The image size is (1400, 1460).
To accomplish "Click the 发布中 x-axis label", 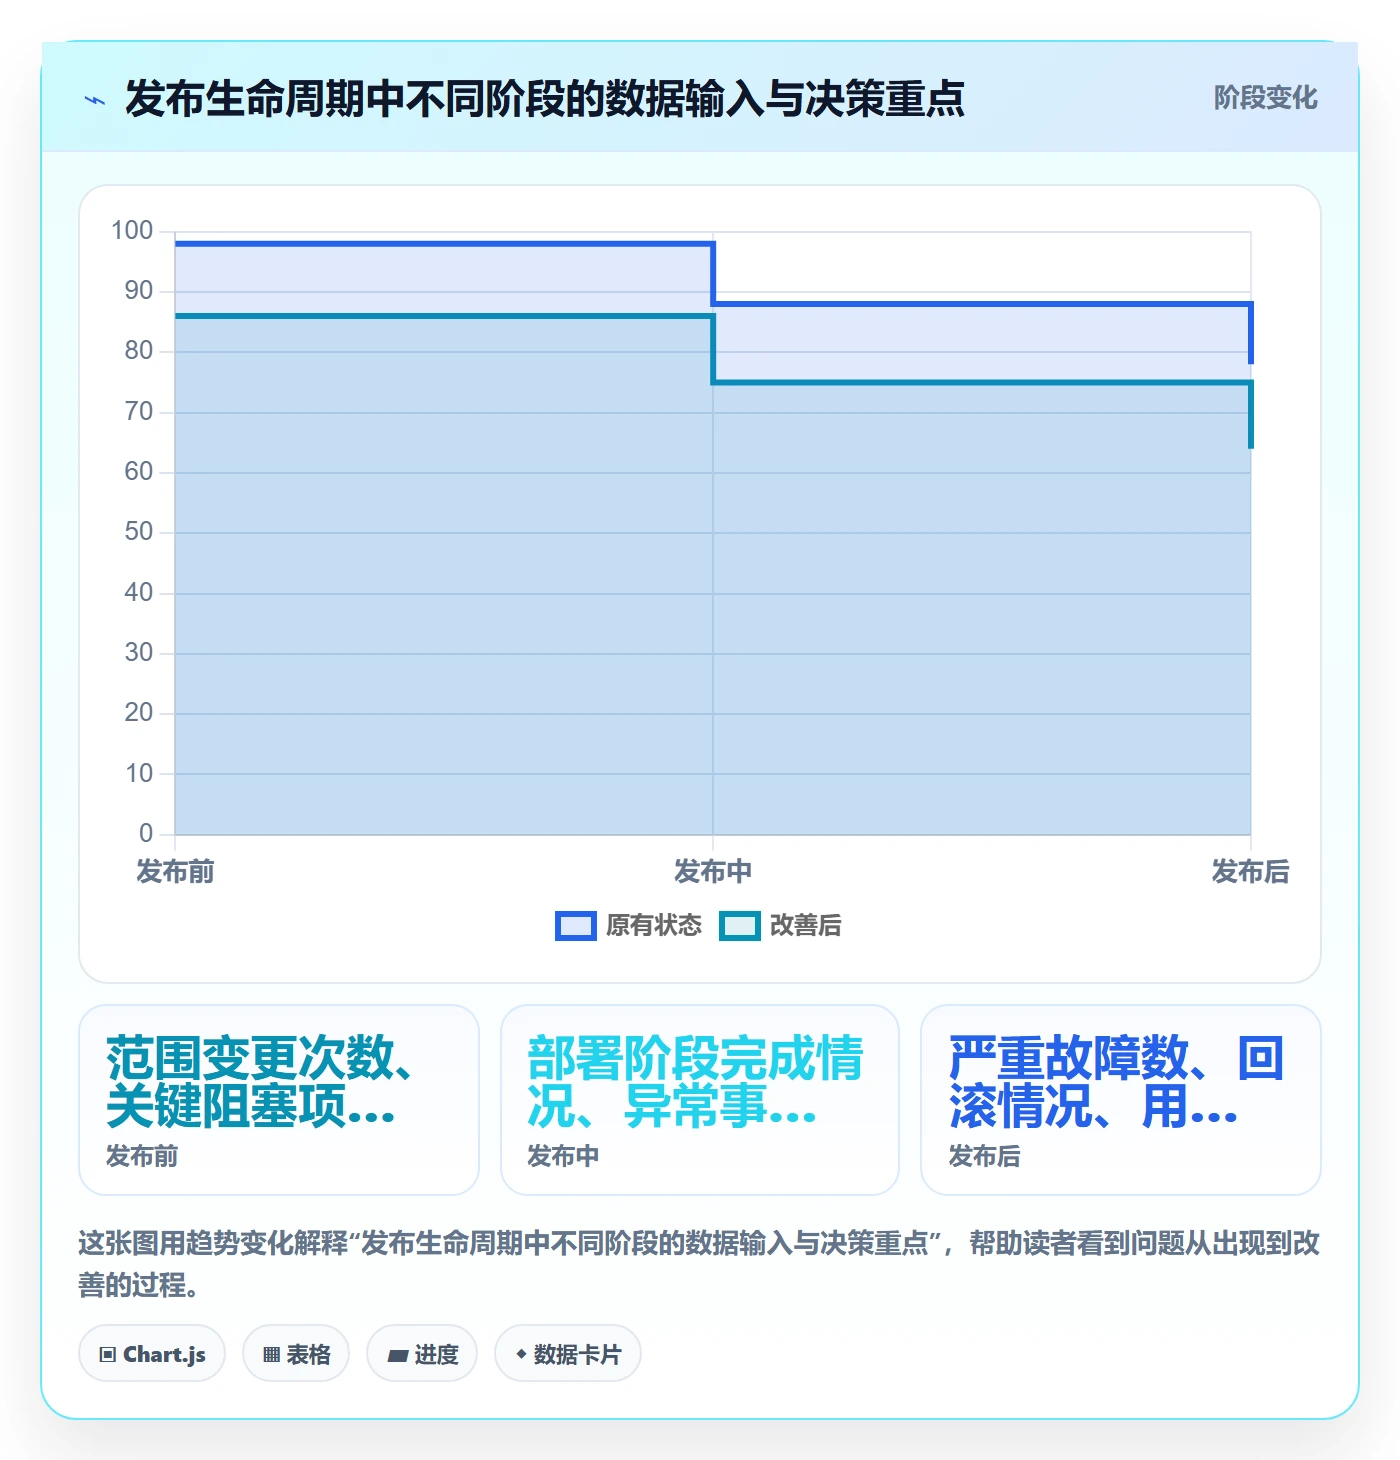I will (713, 872).
